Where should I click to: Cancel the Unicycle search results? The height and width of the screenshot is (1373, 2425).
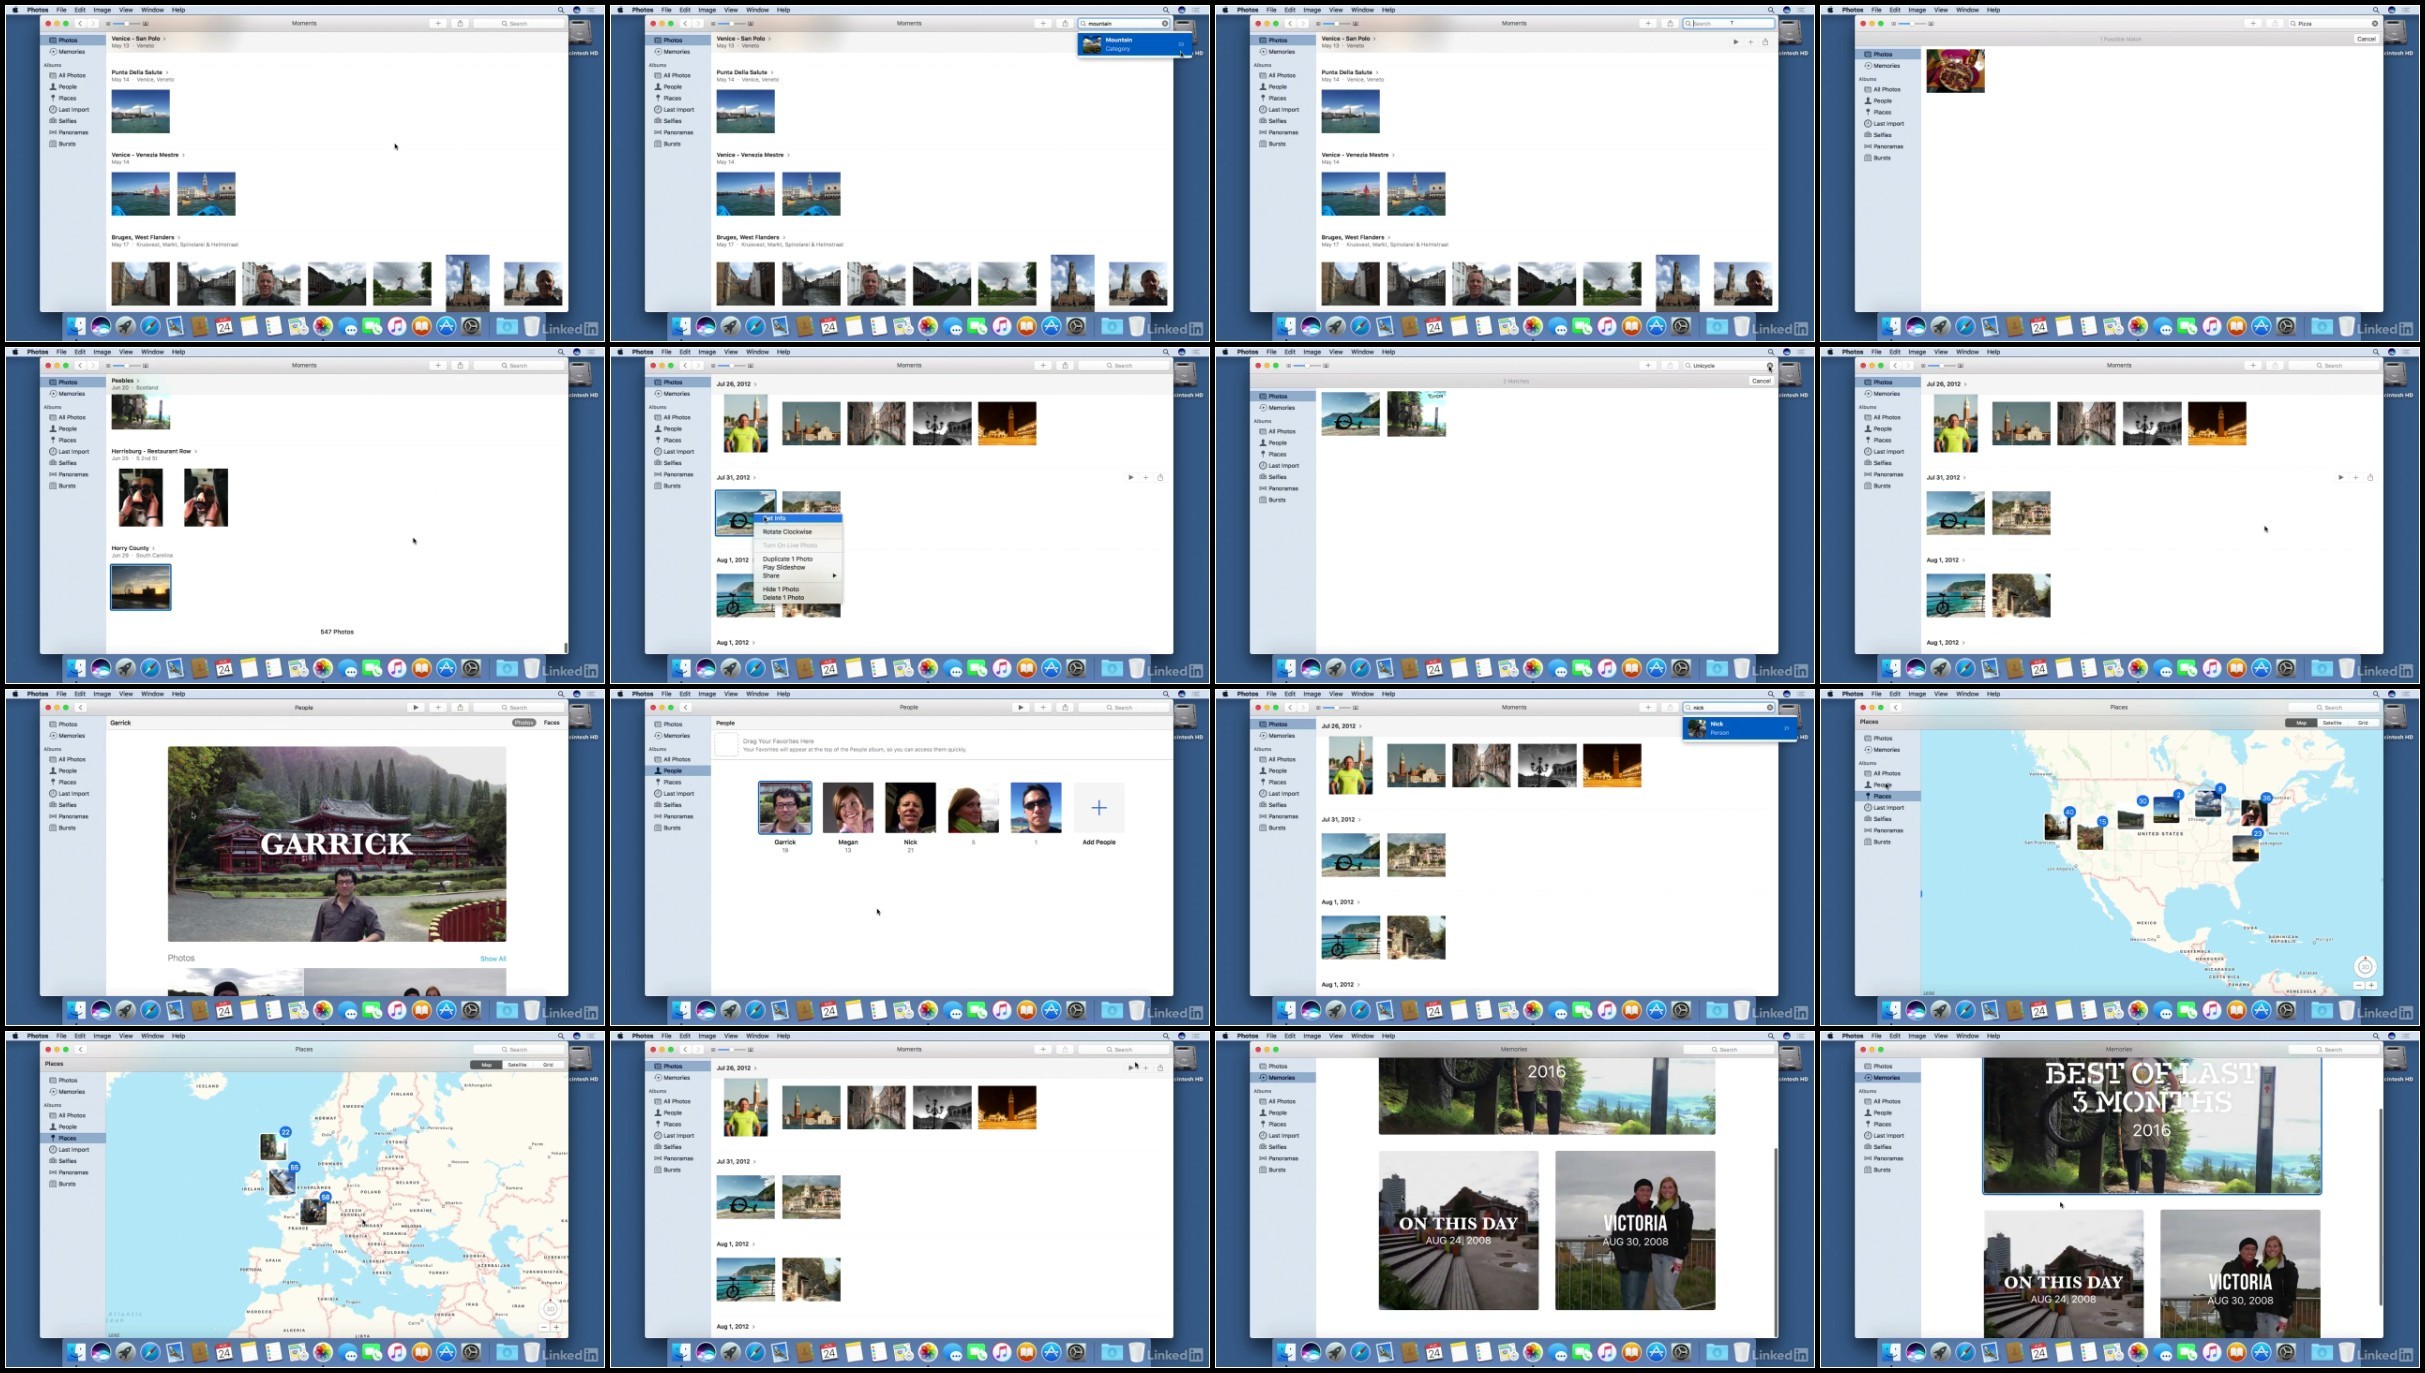[x=1760, y=381]
